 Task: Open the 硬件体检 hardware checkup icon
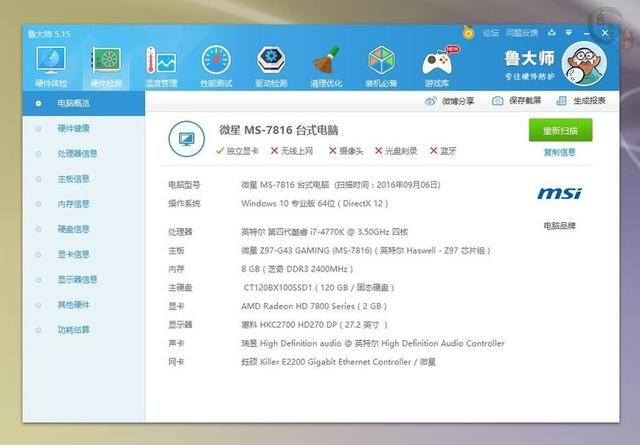[51, 66]
